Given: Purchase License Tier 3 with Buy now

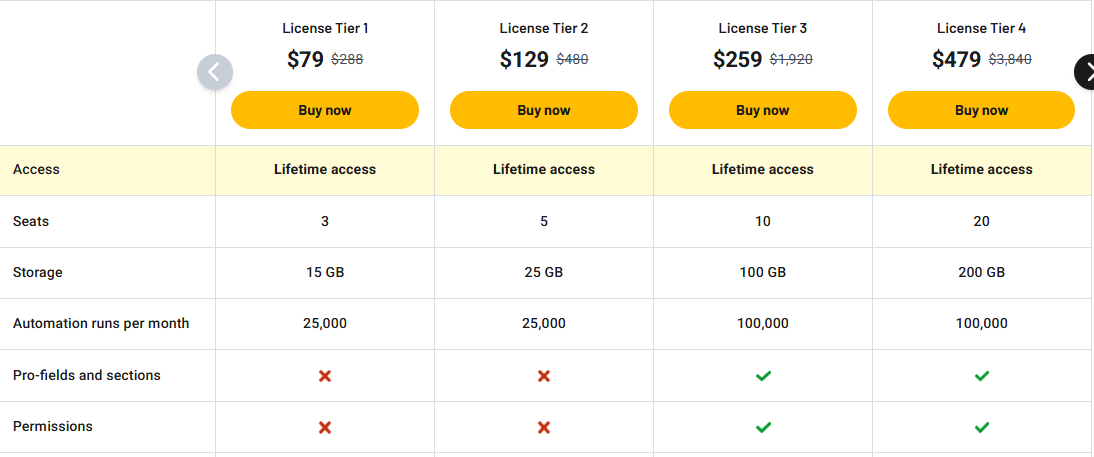Looking at the screenshot, I should click(763, 110).
